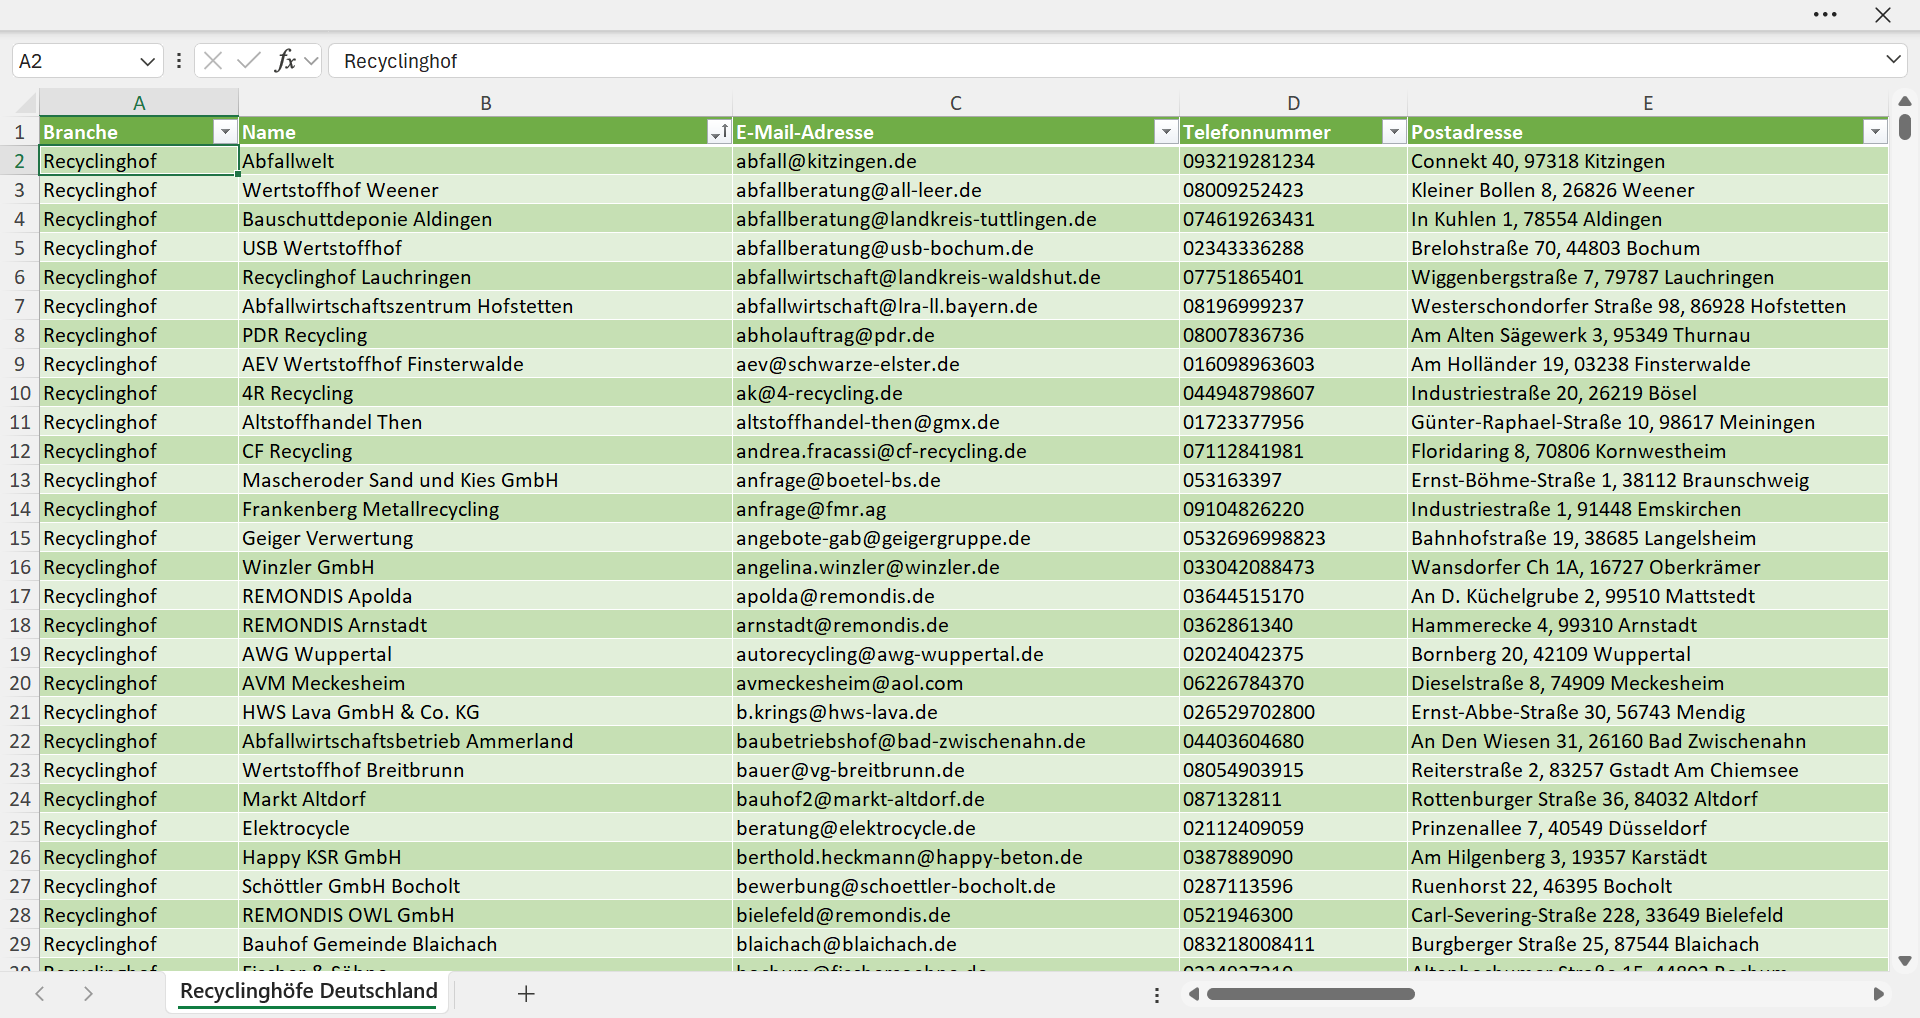Expand the Name Box dropdown arrow
Screen dimensions: 1920x1018
(147, 61)
